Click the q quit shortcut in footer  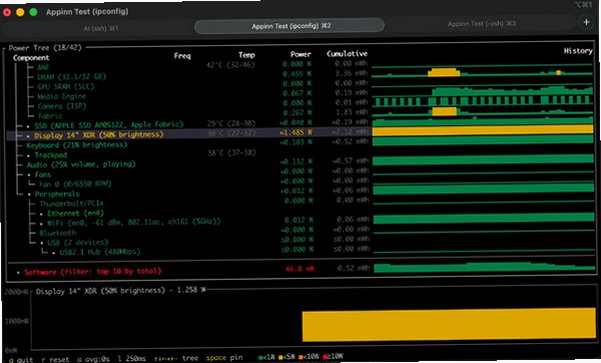click(21, 360)
